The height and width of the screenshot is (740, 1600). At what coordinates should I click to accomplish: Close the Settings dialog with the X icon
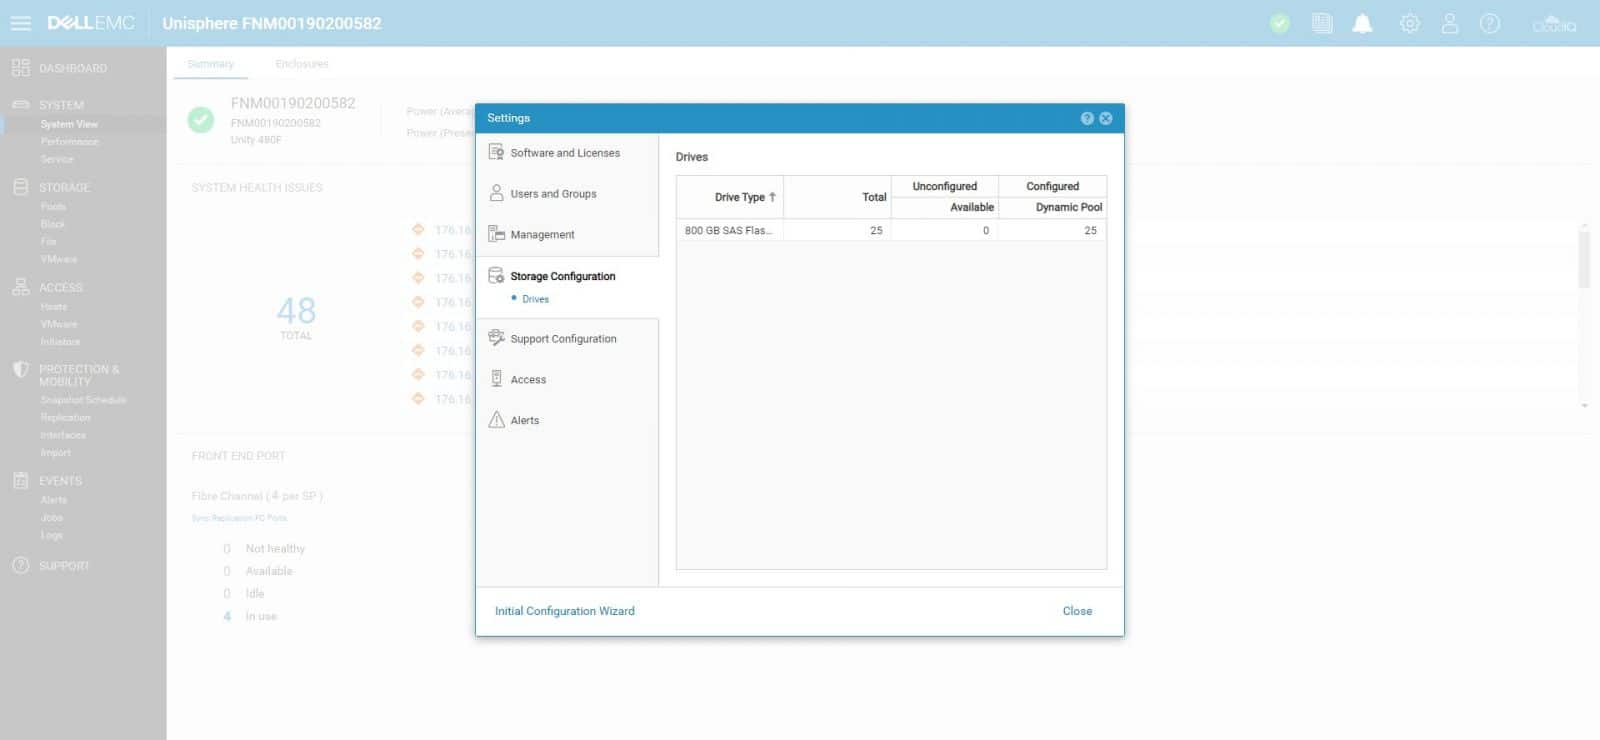(x=1105, y=118)
